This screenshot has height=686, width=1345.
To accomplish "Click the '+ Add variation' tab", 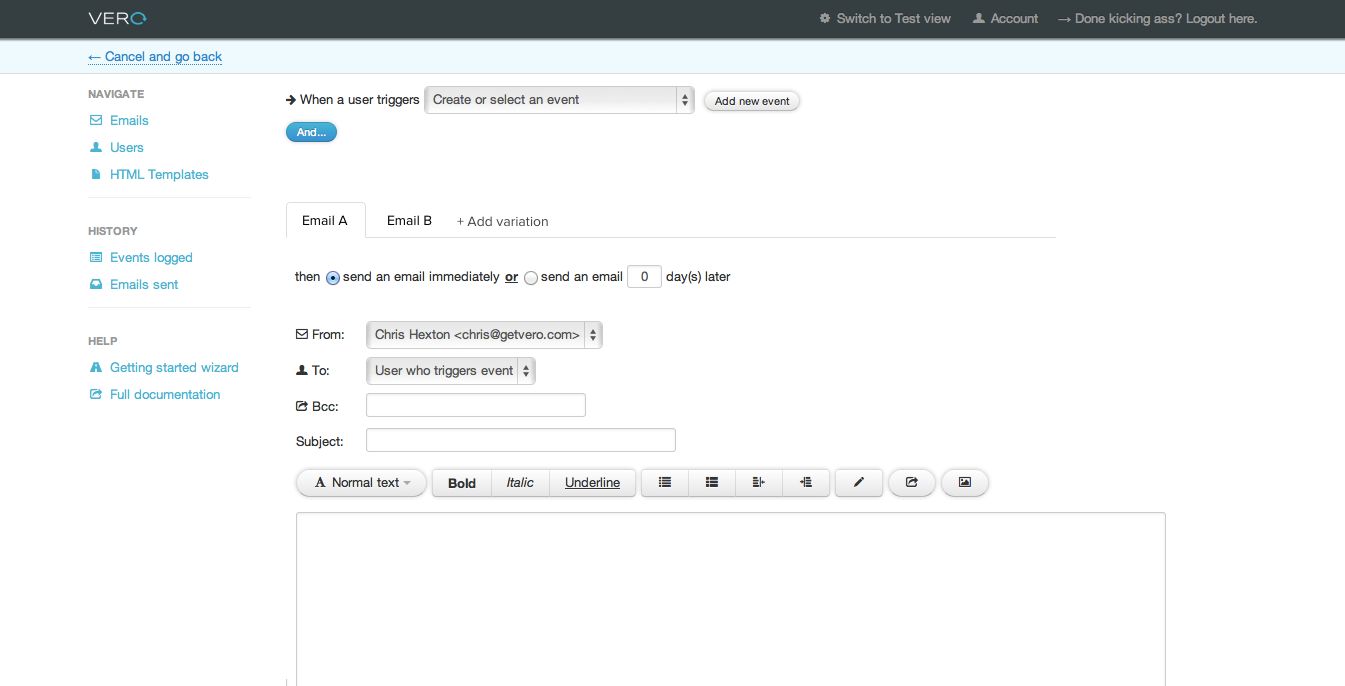I will 502,222.
